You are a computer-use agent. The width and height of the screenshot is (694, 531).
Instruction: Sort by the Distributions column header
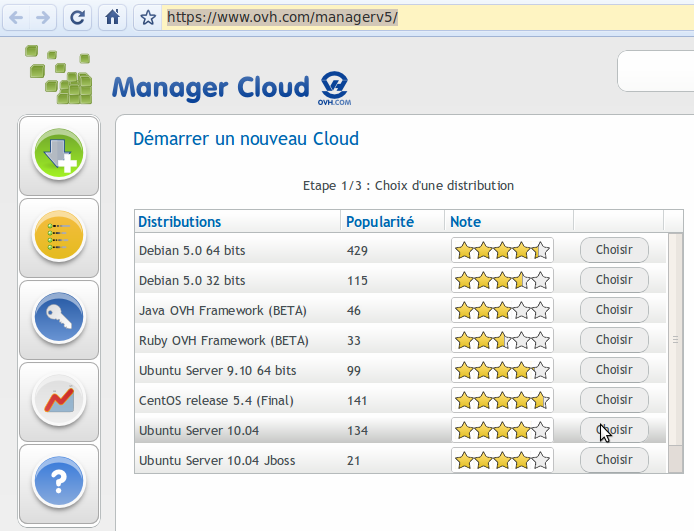180,222
